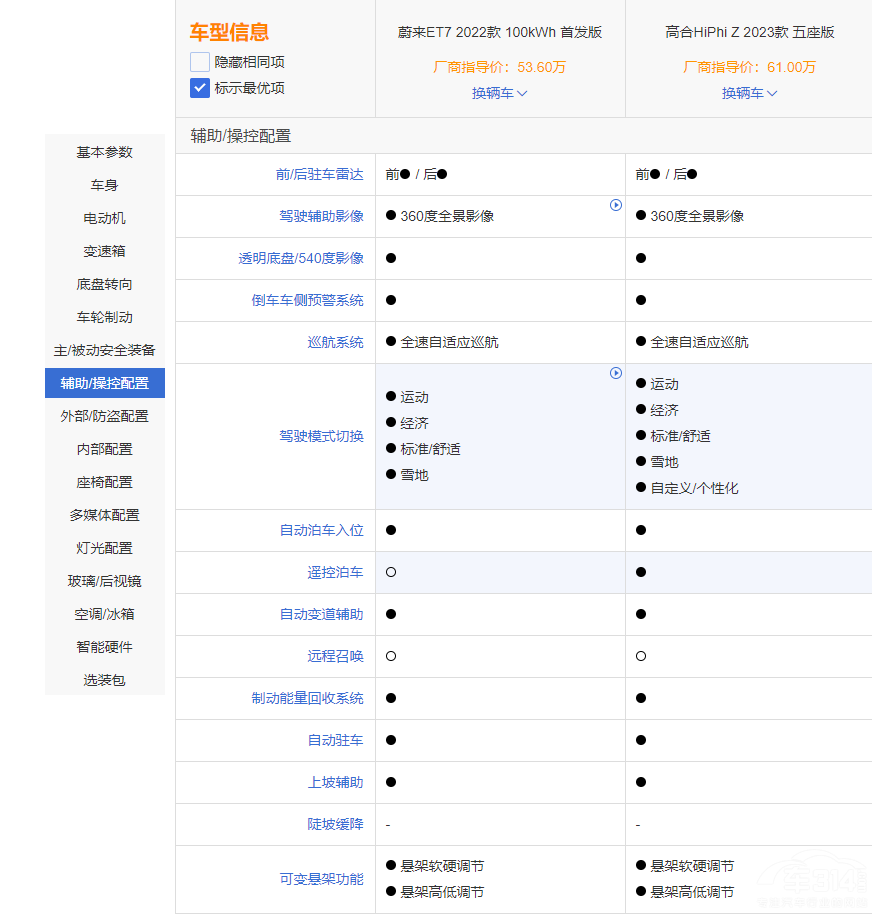This screenshot has width=872, height=914.
Task: Jump to 座椅配置 sidebar item
Action: coord(105,482)
